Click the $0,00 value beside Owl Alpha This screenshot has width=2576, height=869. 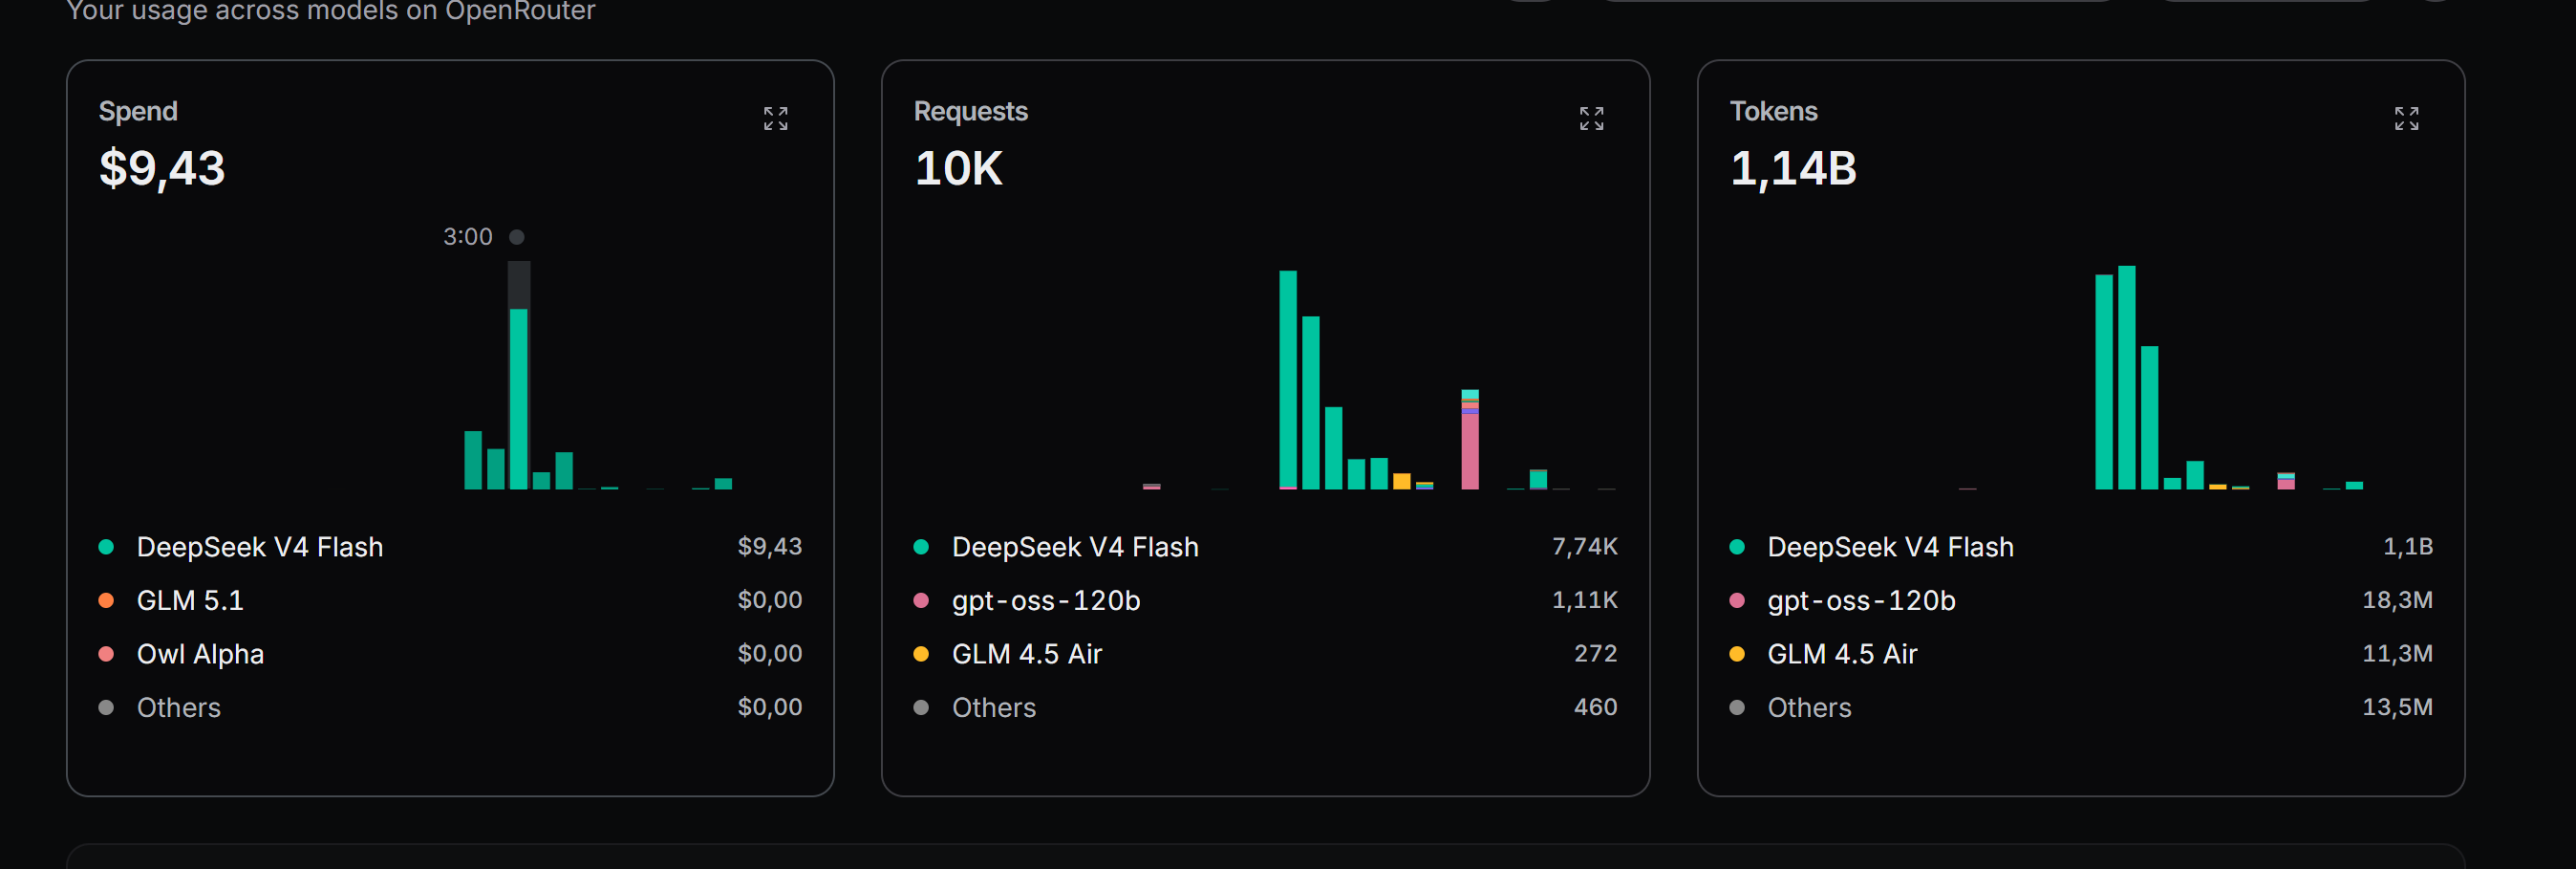pos(770,653)
